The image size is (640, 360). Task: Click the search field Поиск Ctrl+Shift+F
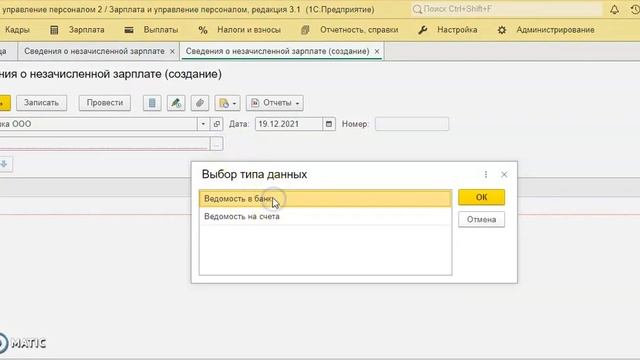click(506, 9)
